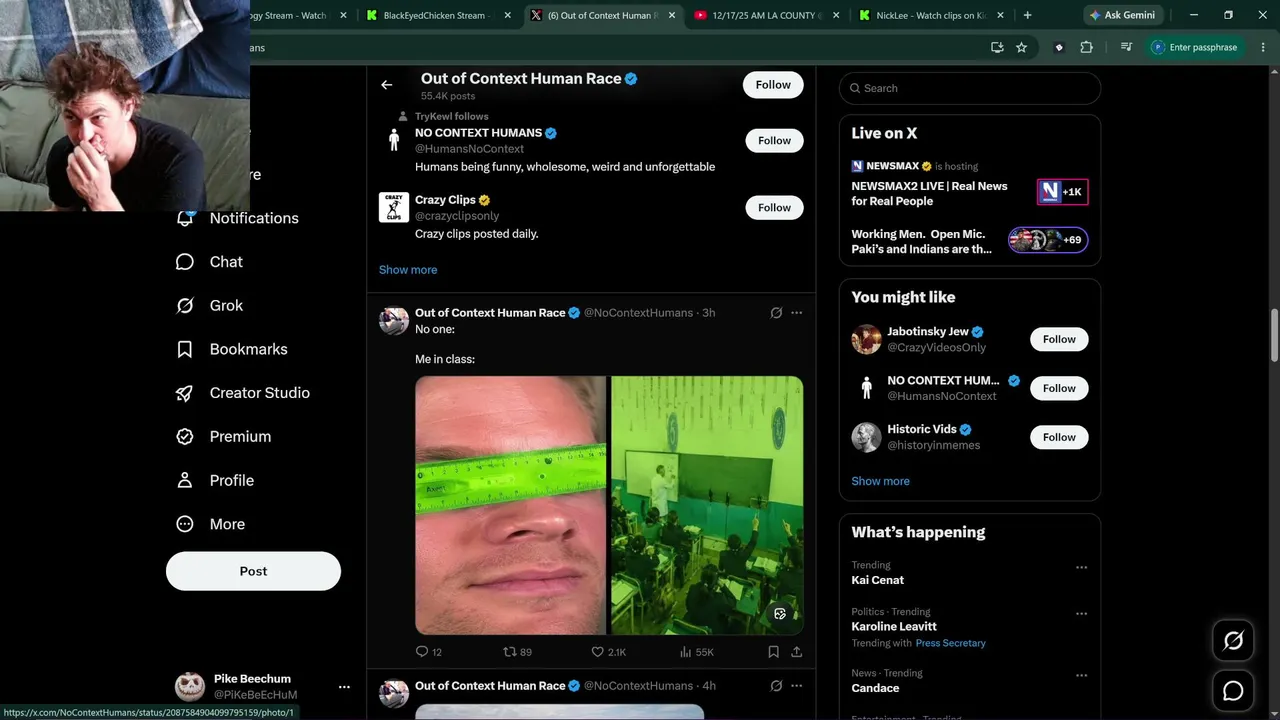This screenshot has height=720, width=1280.
Task: Follow Crazy Clips account
Action: 774,208
